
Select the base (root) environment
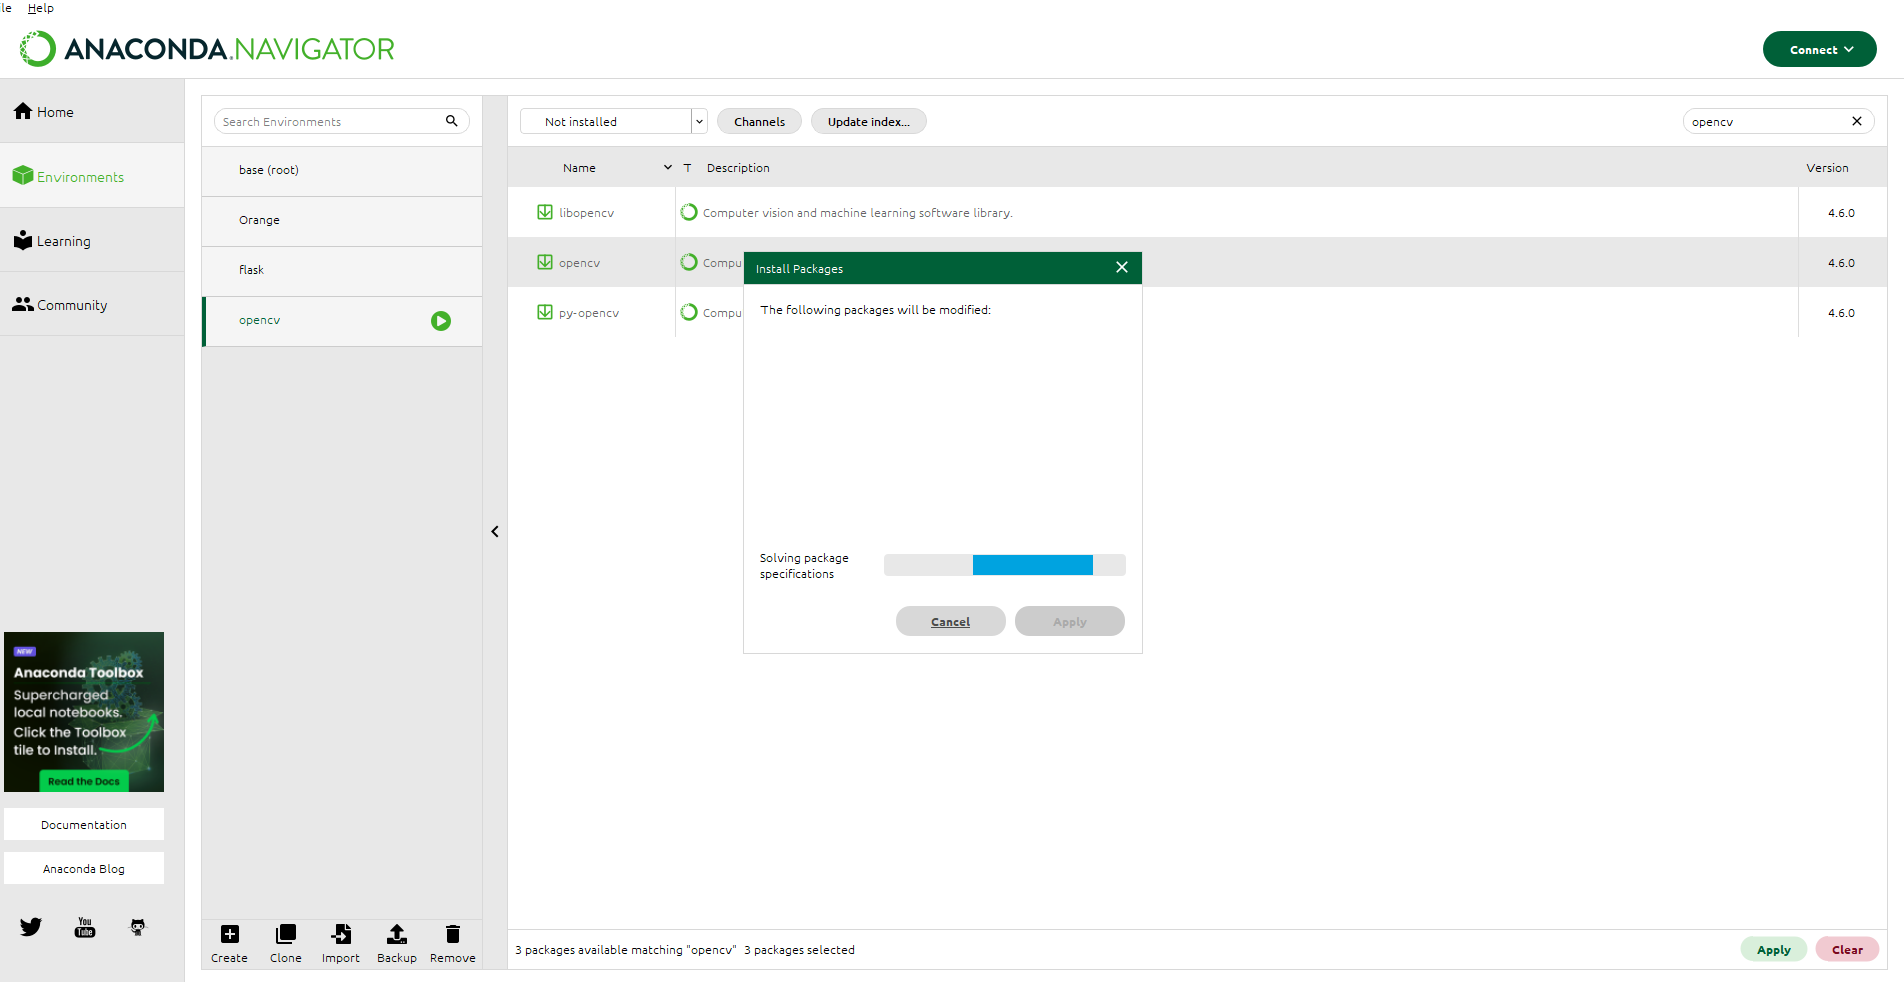pos(342,170)
